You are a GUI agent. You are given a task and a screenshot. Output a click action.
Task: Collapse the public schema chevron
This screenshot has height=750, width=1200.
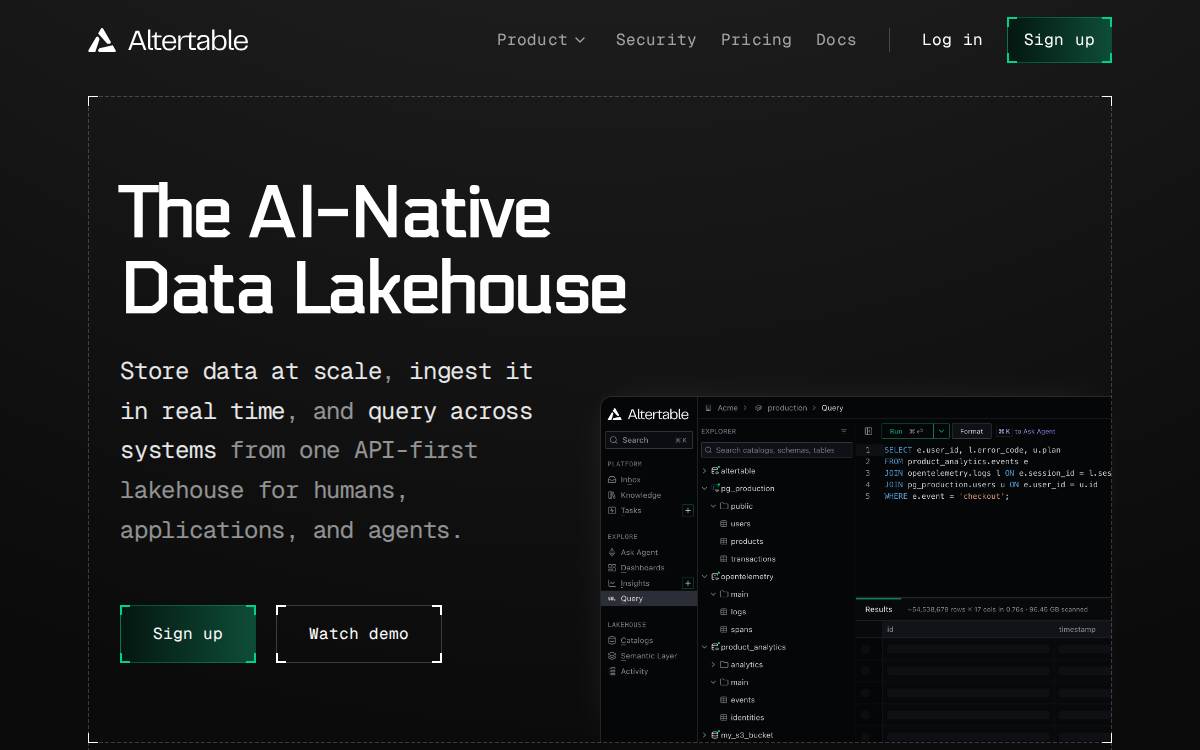click(713, 506)
